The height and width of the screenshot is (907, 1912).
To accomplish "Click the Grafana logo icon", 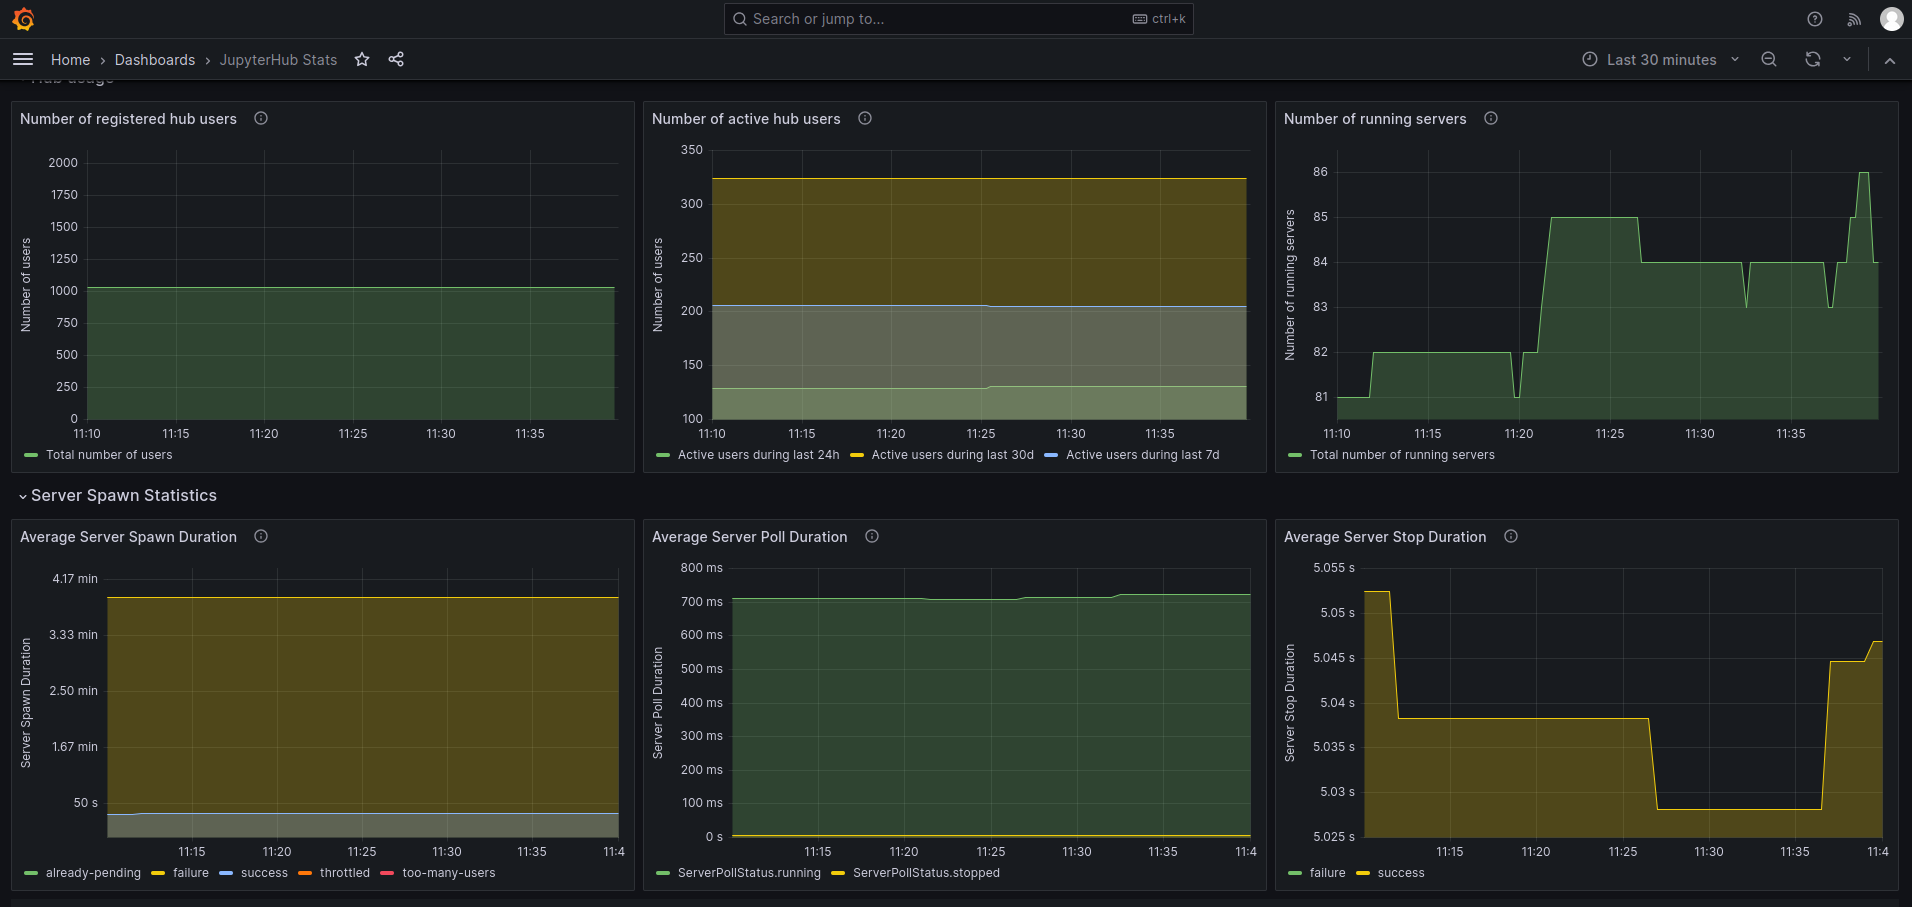I will pos(23,19).
